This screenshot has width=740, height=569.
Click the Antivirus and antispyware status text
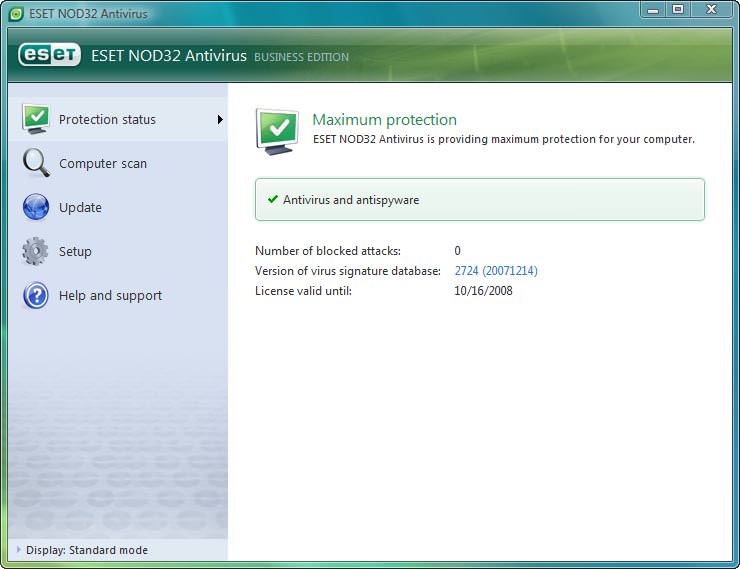351,200
